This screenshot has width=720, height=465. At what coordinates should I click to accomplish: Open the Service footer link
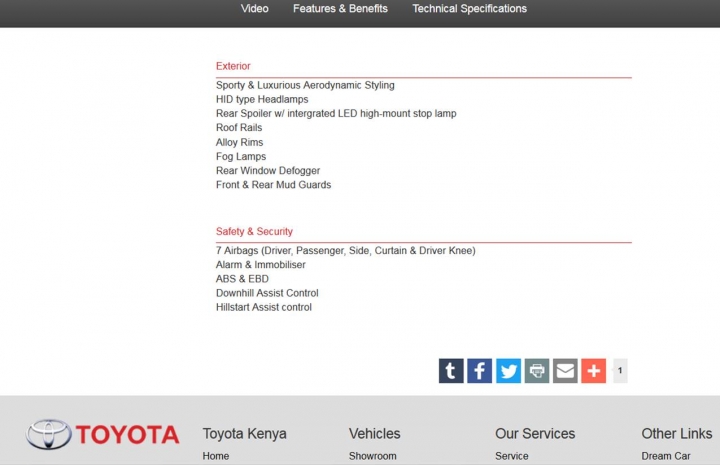[512, 456]
